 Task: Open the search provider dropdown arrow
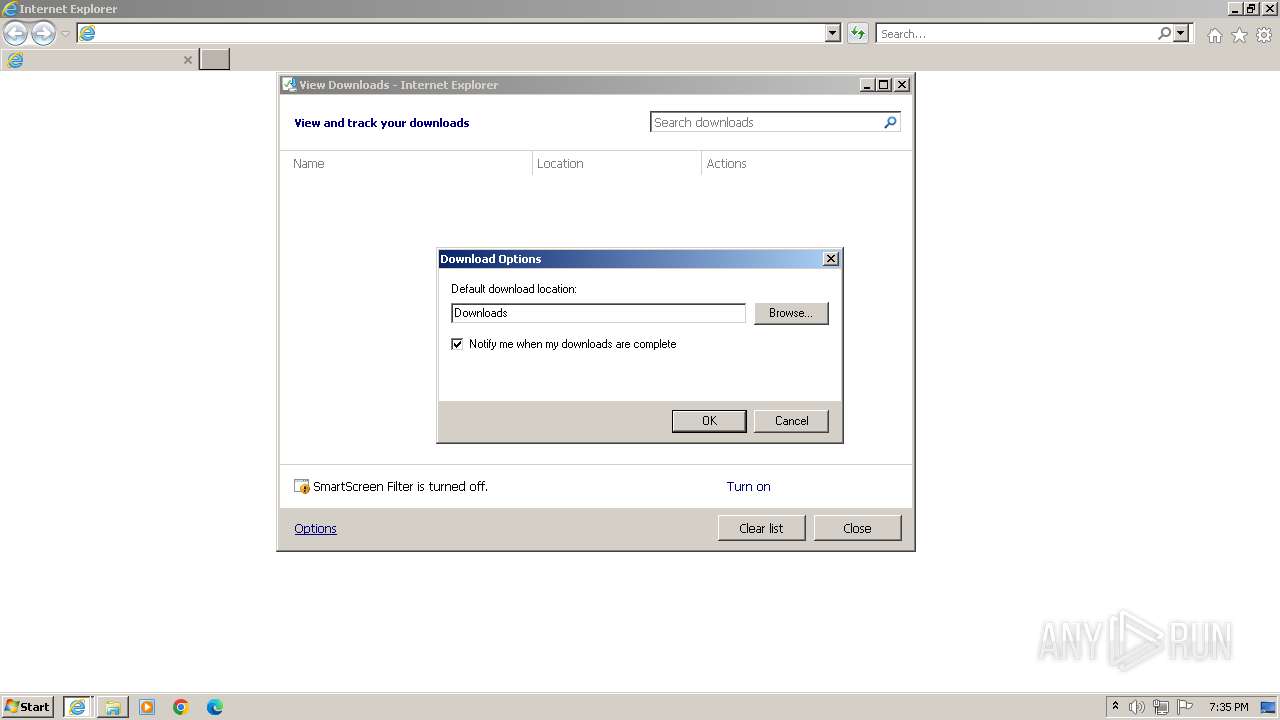tap(1181, 33)
